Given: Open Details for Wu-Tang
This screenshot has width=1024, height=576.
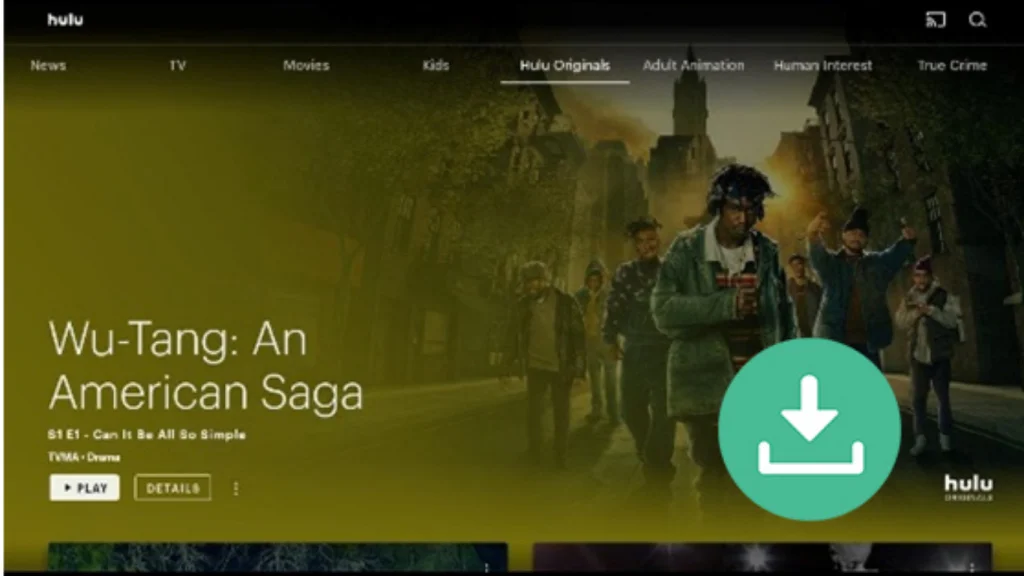Looking at the screenshot, I should coord(172,488).
